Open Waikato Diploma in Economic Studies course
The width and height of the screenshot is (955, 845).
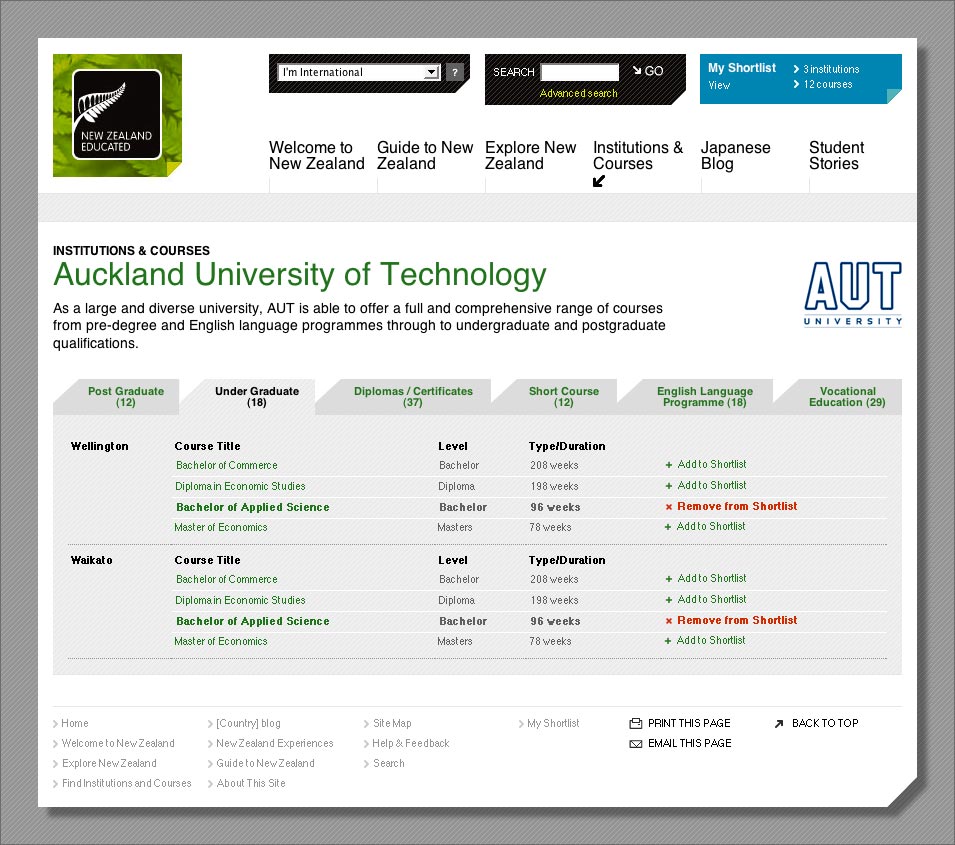pyautogui.click(x=240, y=600)
